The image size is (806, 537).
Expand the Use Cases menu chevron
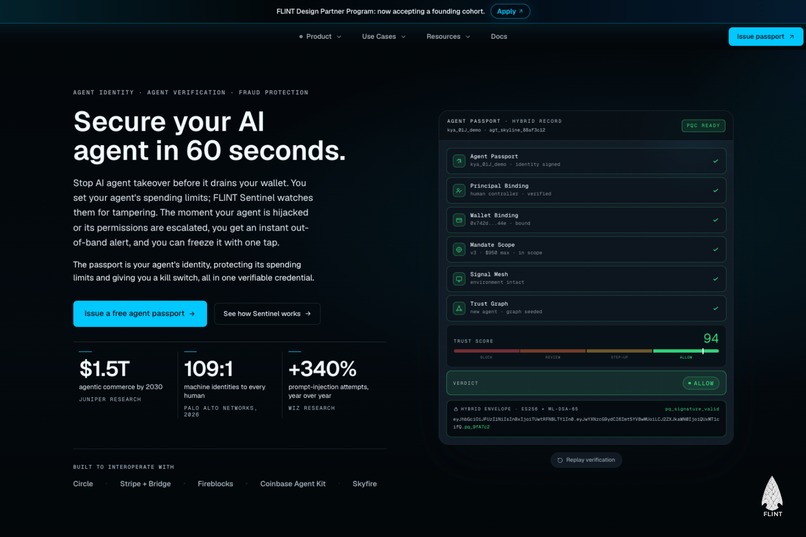tap(404, 36)
